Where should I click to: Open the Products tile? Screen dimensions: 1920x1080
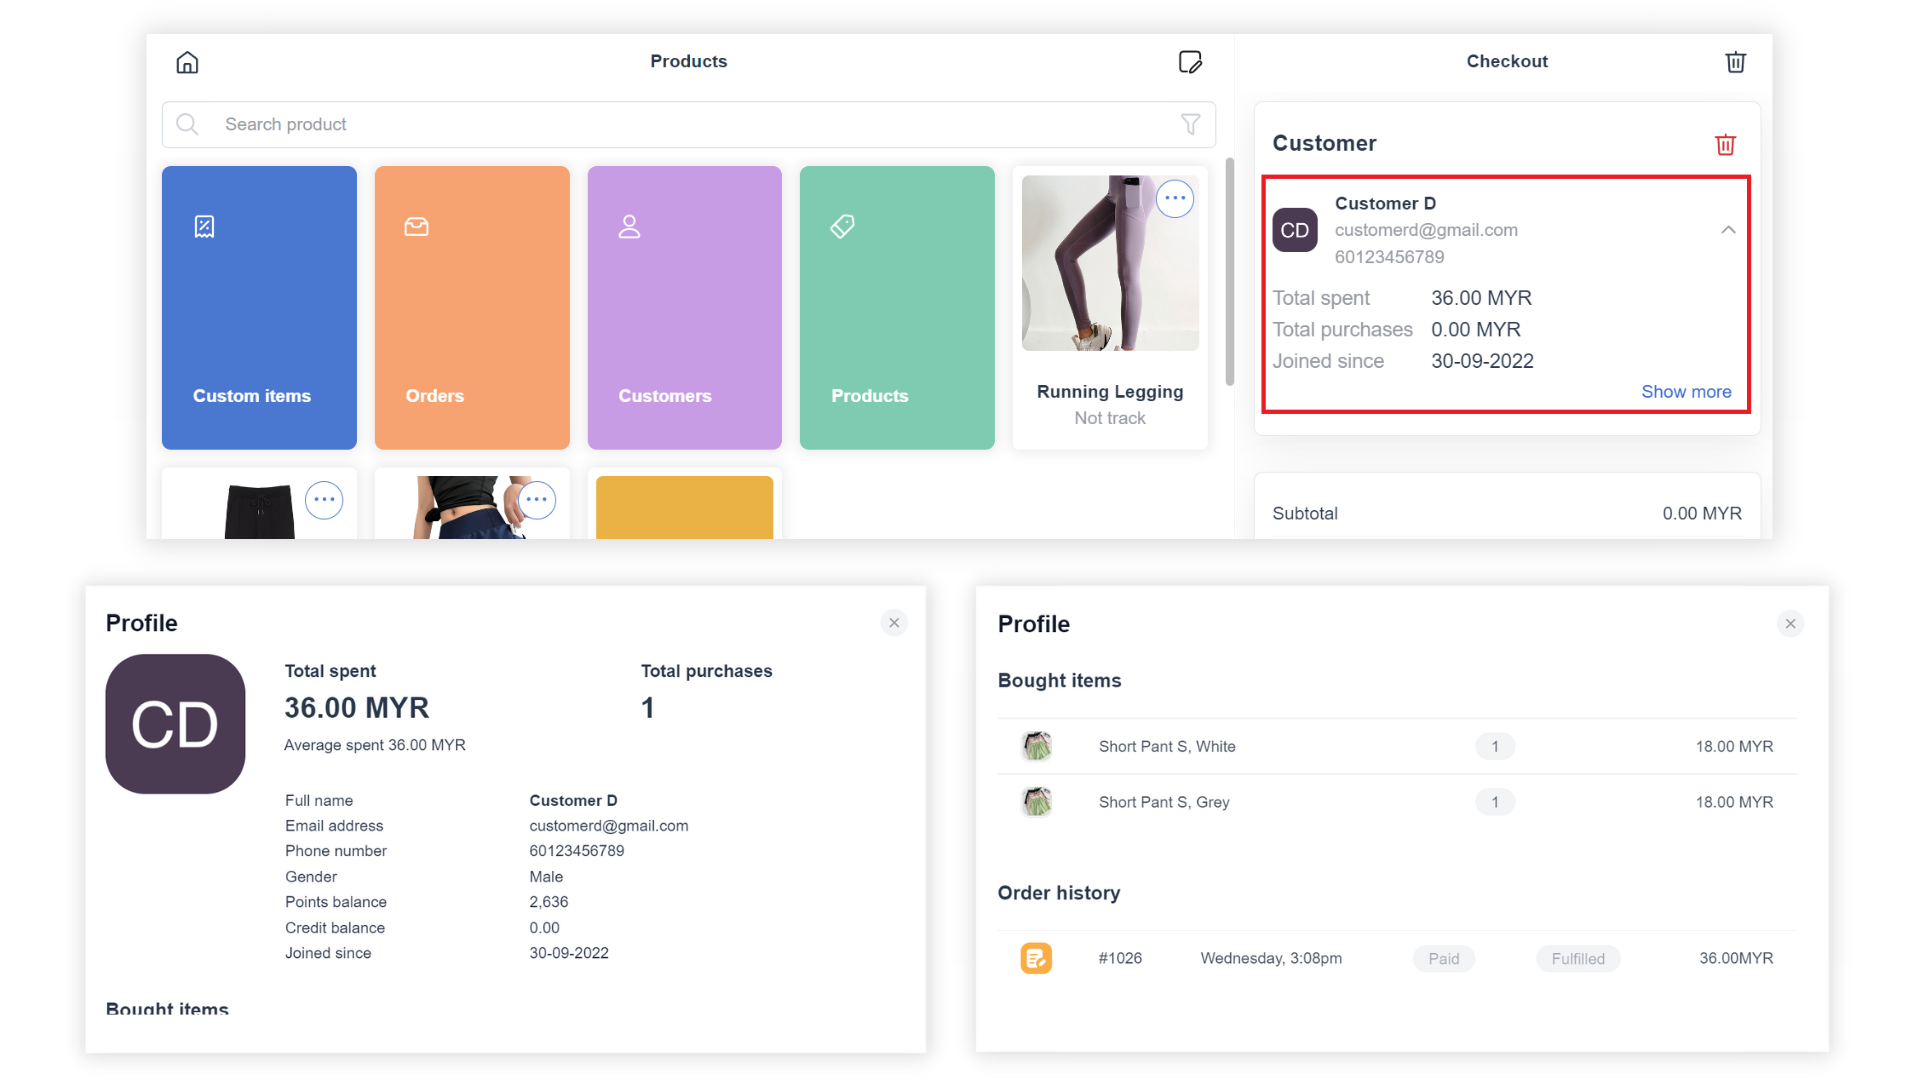897,308
